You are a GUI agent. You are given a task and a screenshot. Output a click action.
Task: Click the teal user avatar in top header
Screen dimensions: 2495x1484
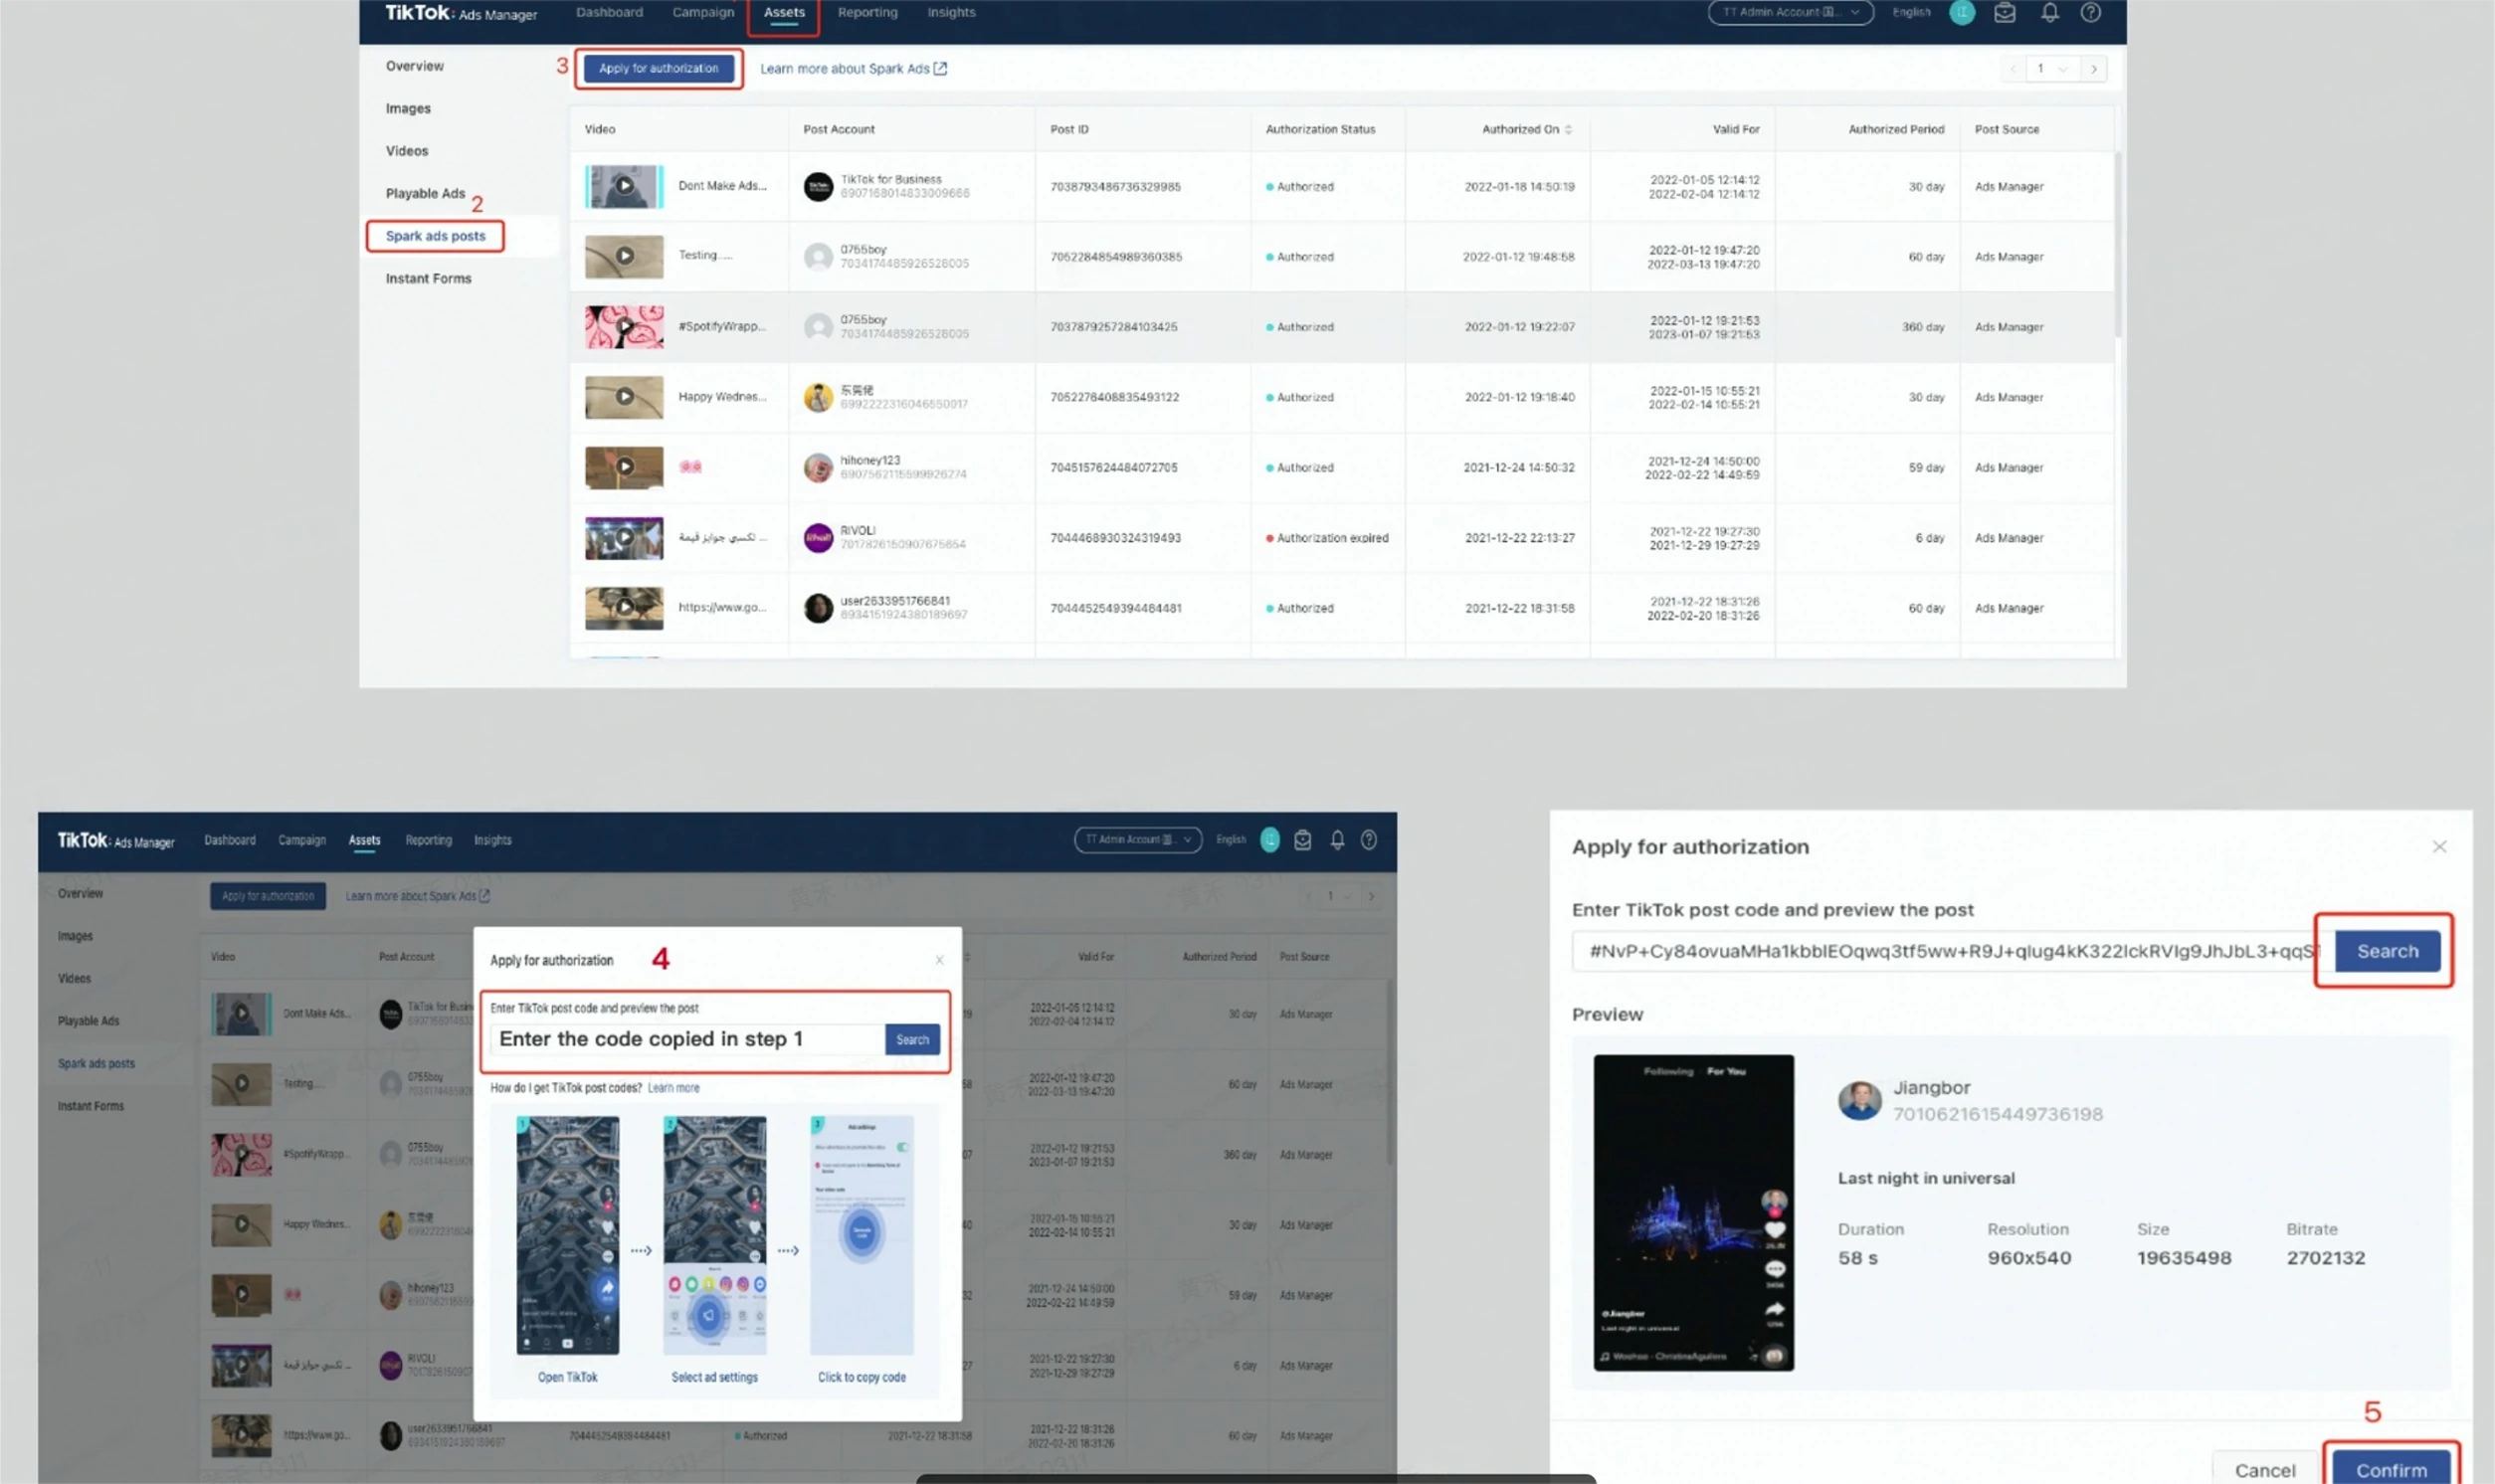pyautogui.click(x=1961, y=13)
